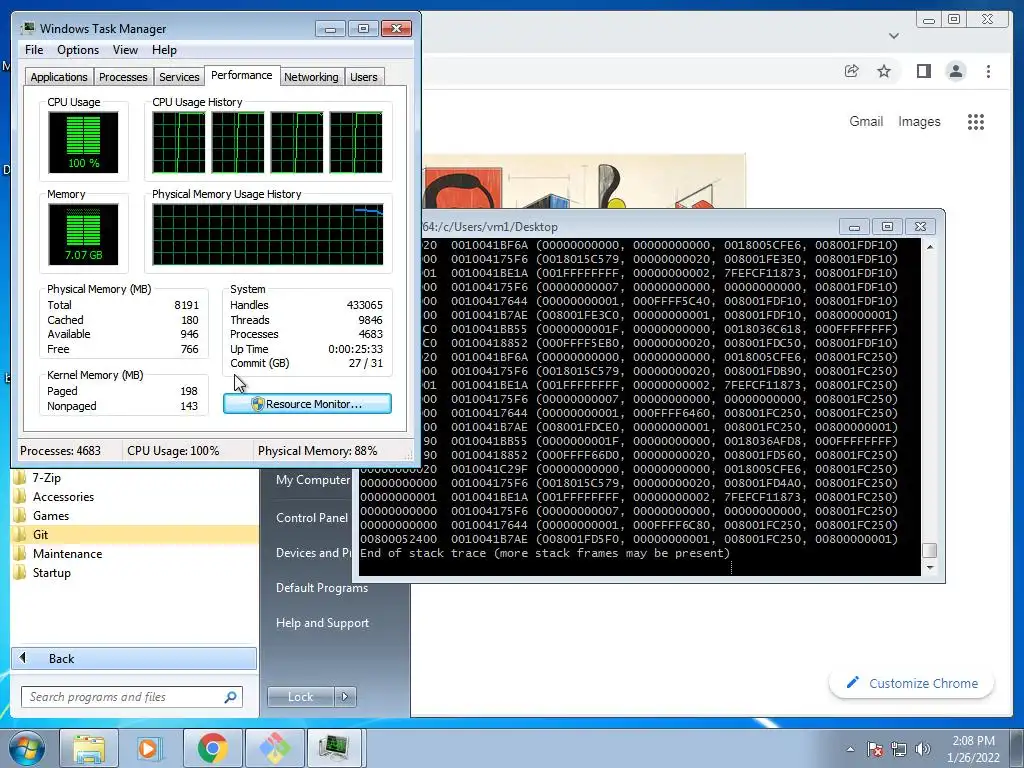Select Task Manager taskbar icon

[x=334, y=748]
